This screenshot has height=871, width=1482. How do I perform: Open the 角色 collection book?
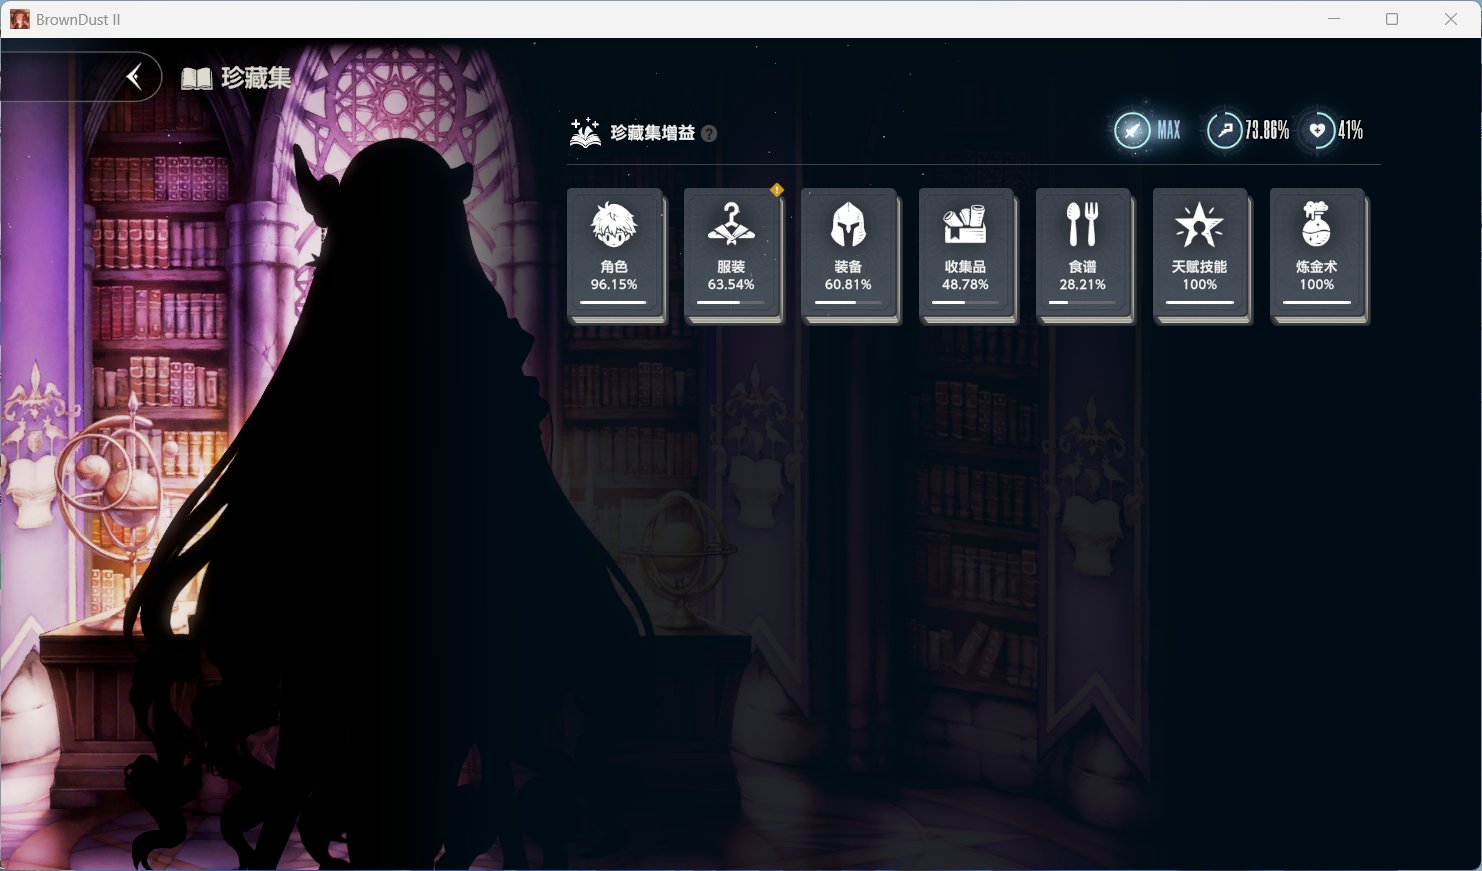tap(614, 254)
